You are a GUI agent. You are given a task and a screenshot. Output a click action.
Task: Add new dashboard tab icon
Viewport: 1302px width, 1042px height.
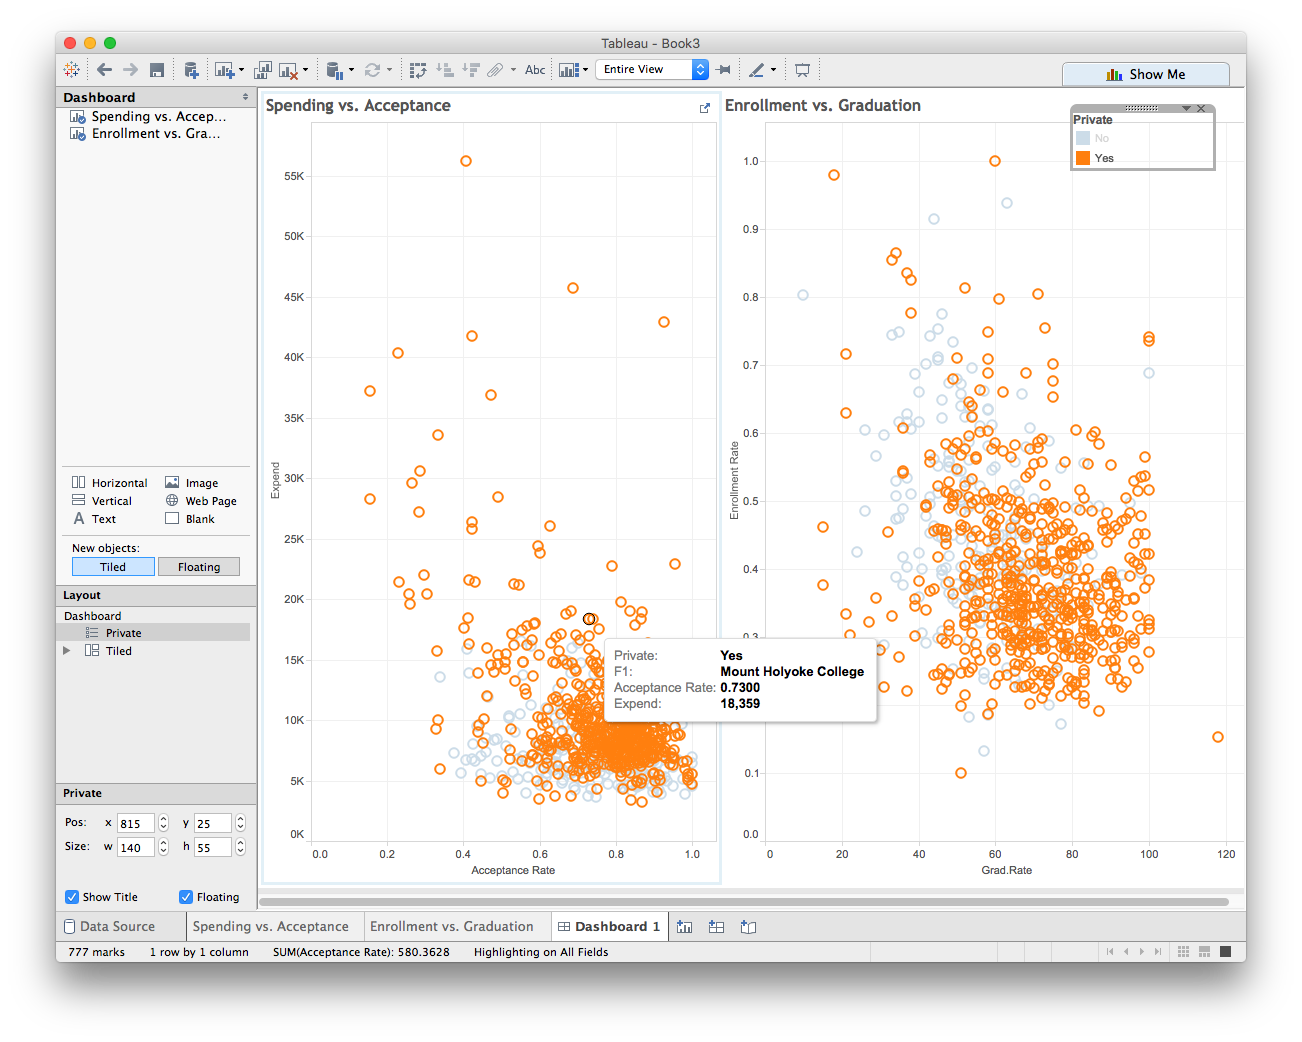pos(716,927)
